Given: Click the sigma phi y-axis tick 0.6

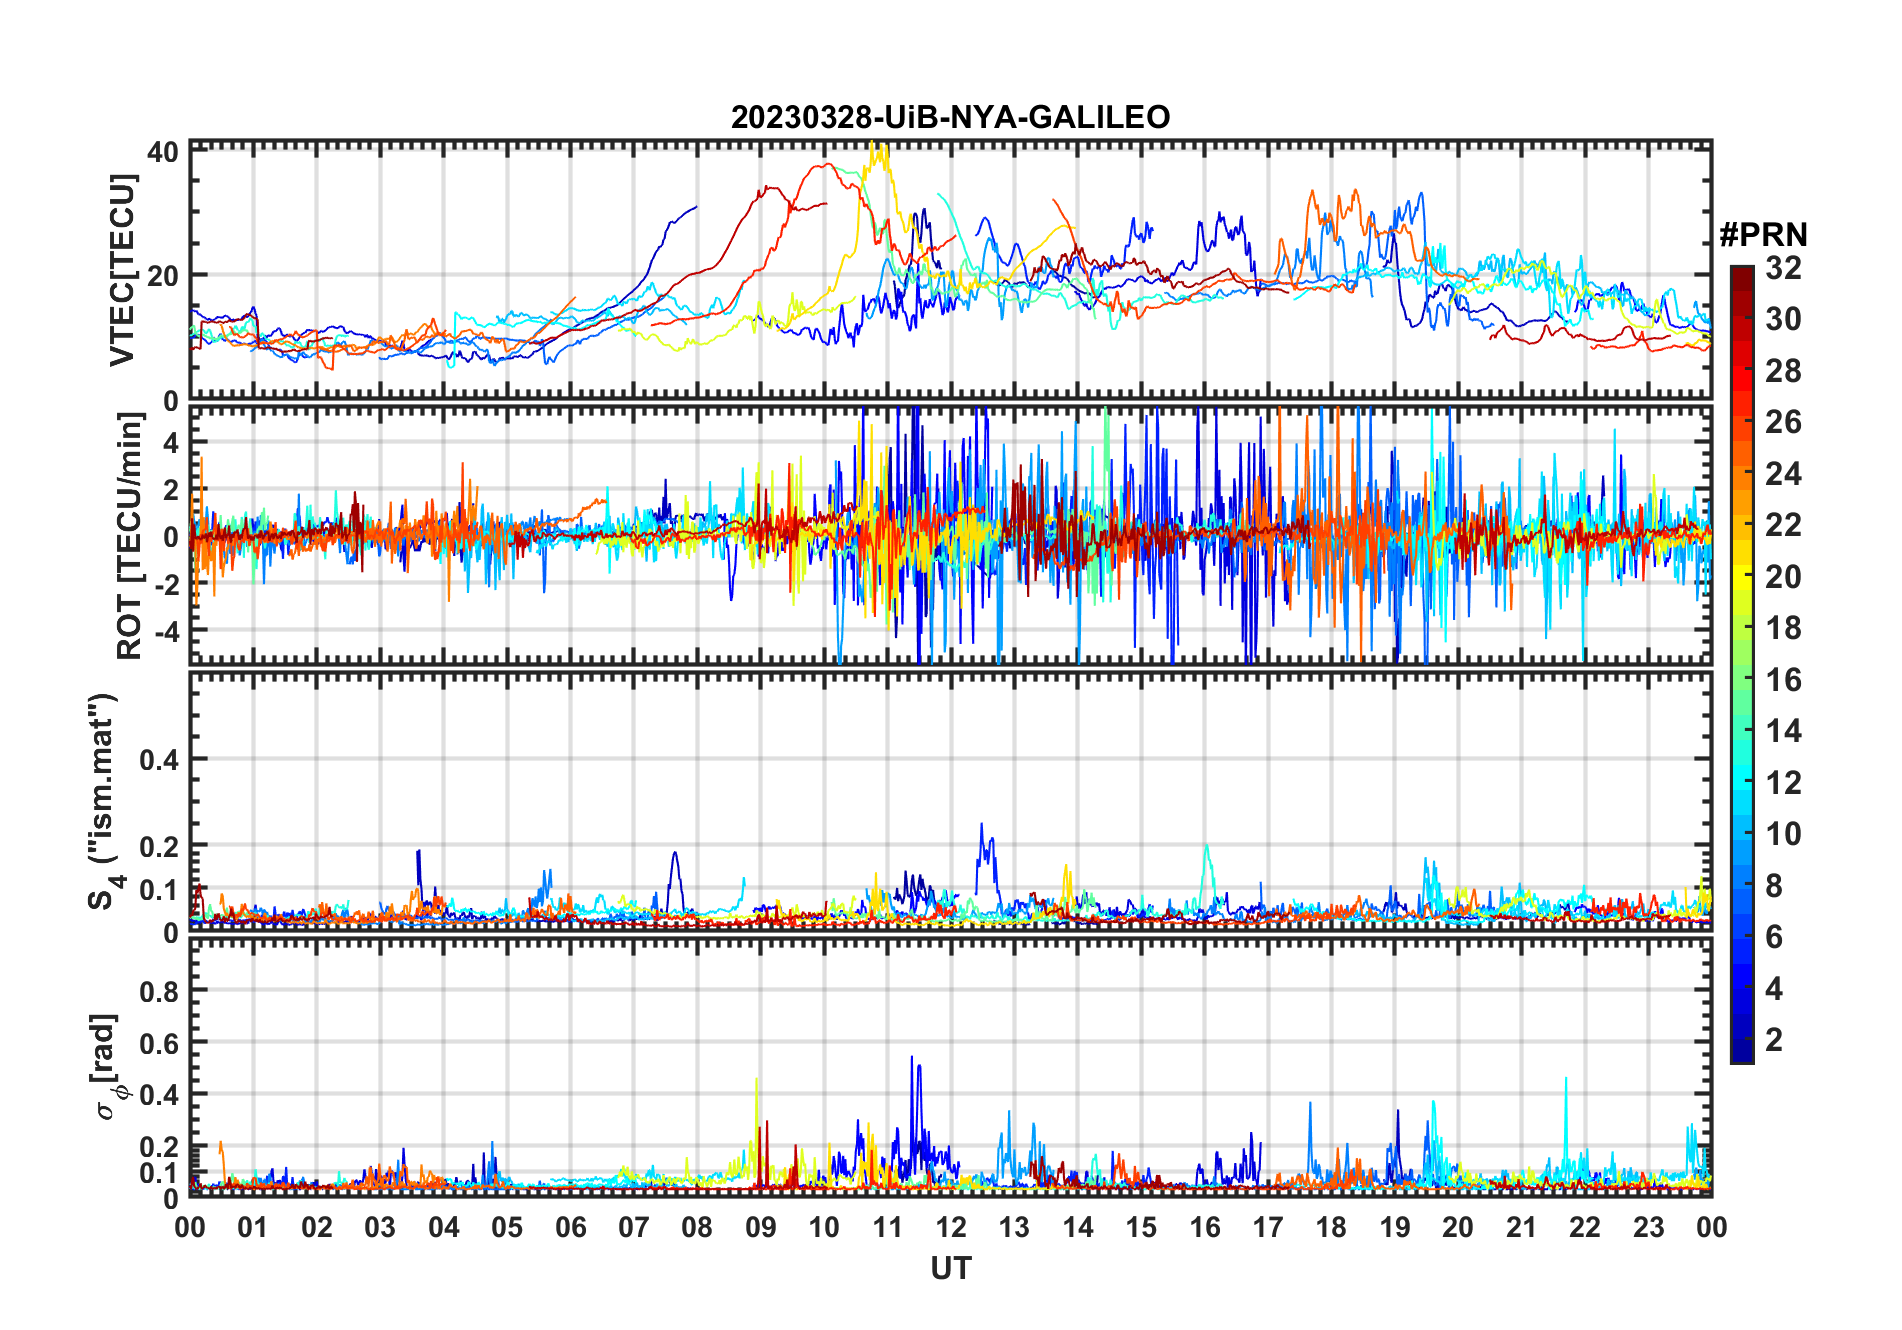Looking at the screenshot, I should pyautogui.click(x=159, y=1044).
